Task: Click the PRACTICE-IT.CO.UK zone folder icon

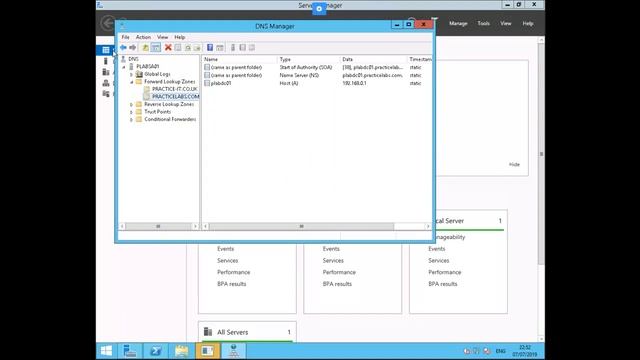Action: (x=147, y=89)
